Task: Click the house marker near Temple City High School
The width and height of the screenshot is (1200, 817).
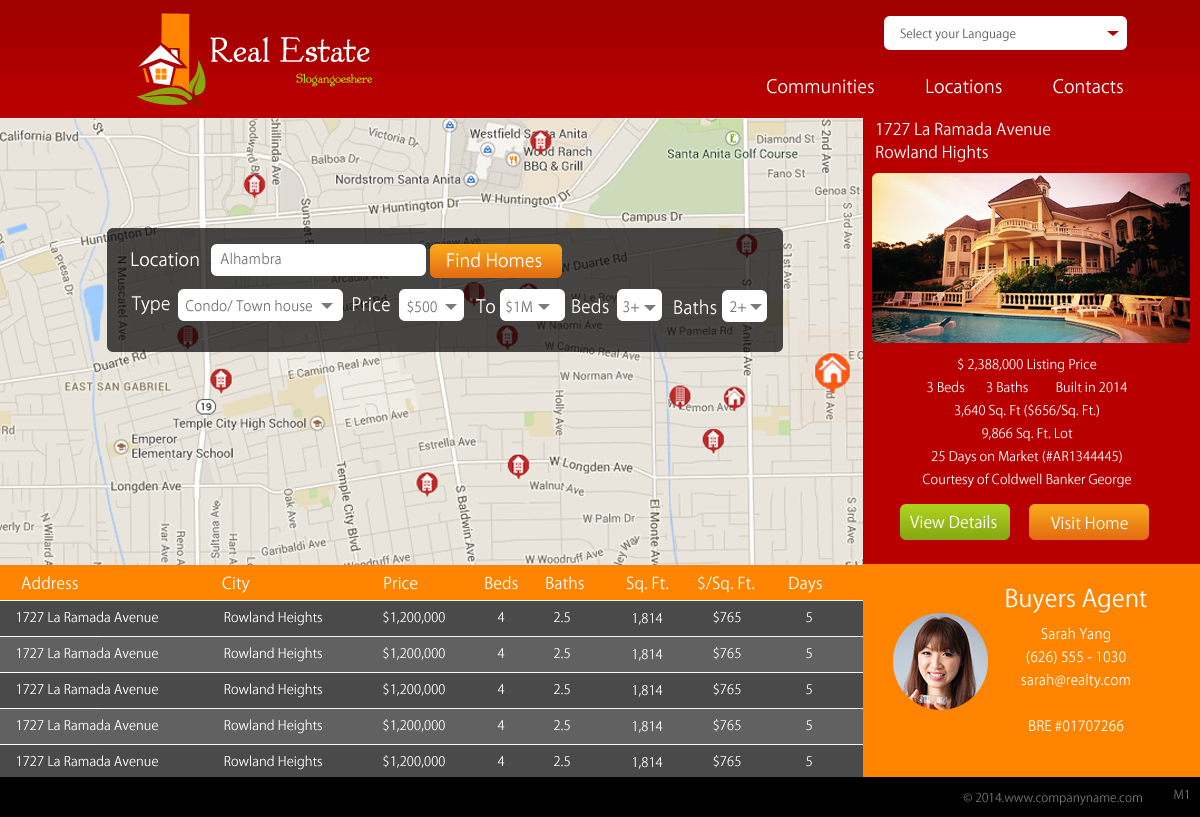Action: point(221,379)
